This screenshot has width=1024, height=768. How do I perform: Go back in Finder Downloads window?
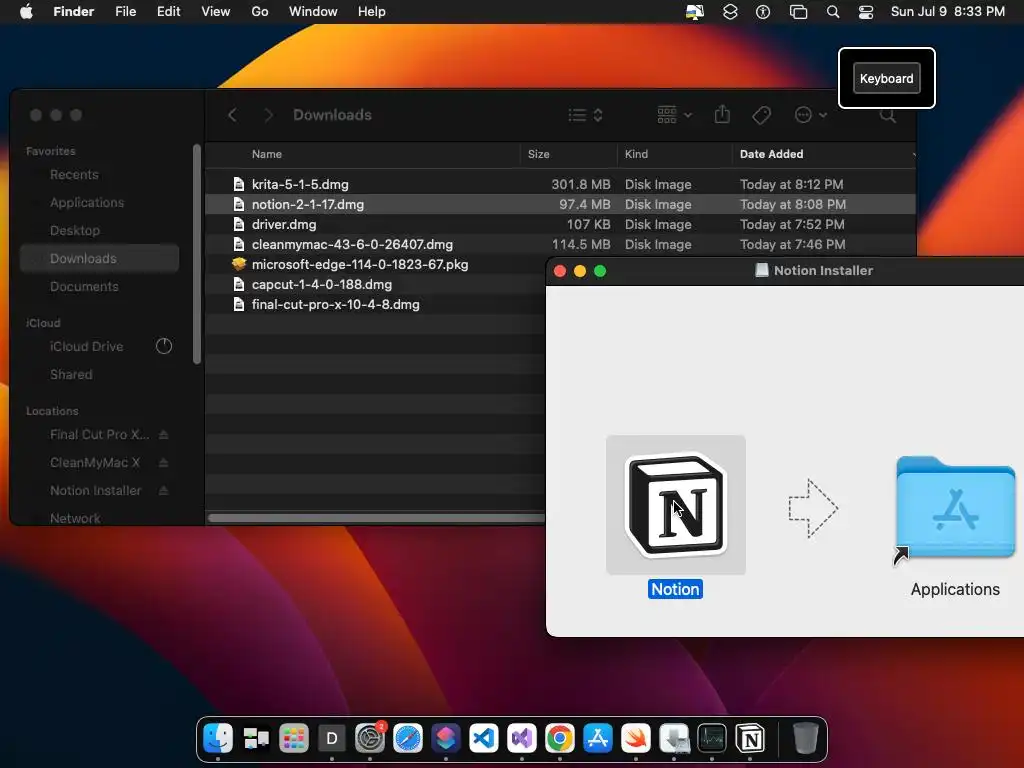pos(232,115)
